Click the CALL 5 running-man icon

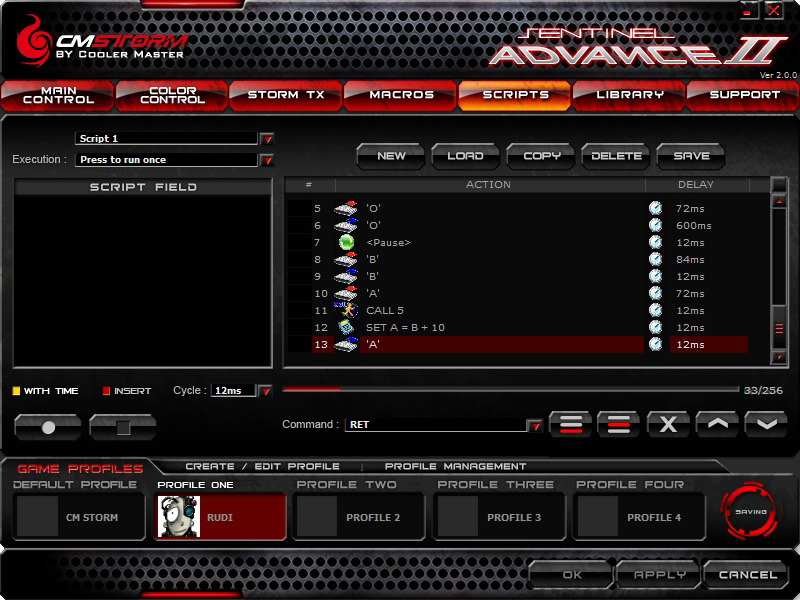coord(346,310)
